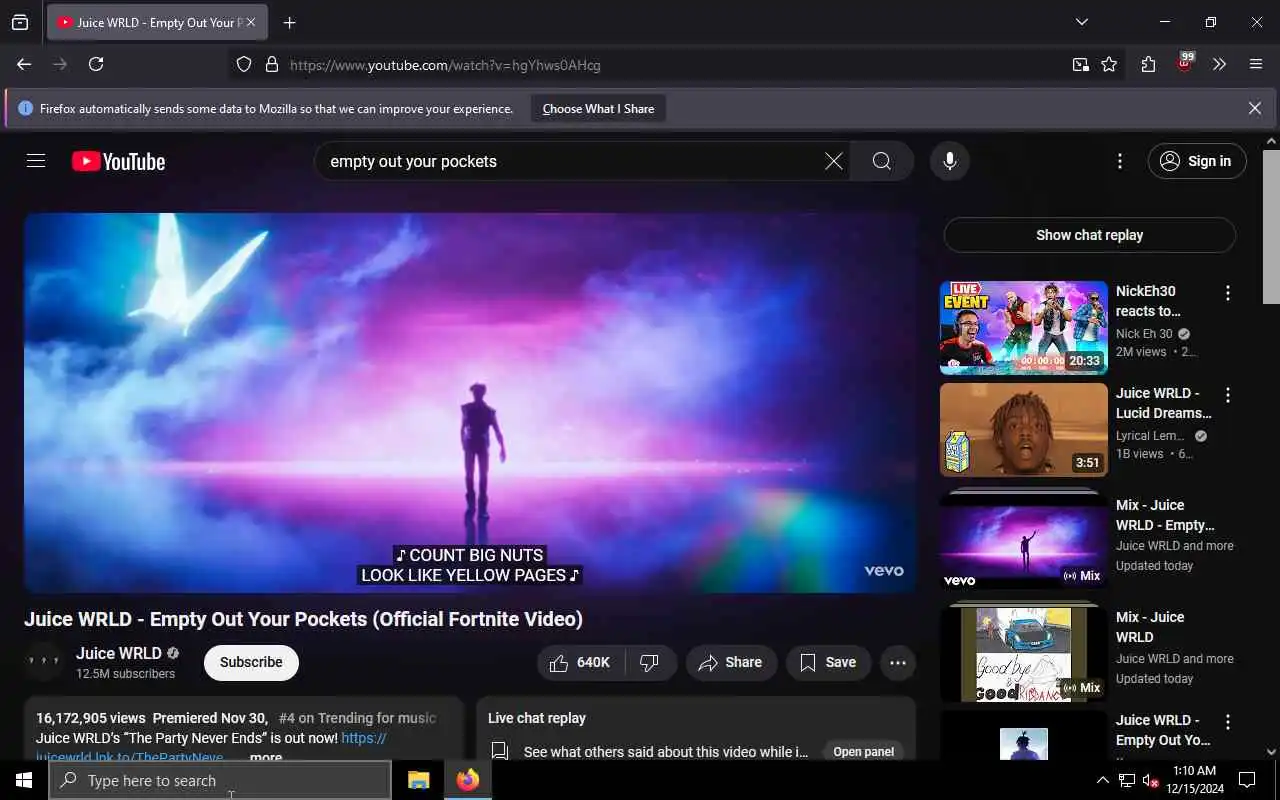Open Juice WRLD channel avatar
The width and height of the screenshot is (1280, 800).
[44, 662]
